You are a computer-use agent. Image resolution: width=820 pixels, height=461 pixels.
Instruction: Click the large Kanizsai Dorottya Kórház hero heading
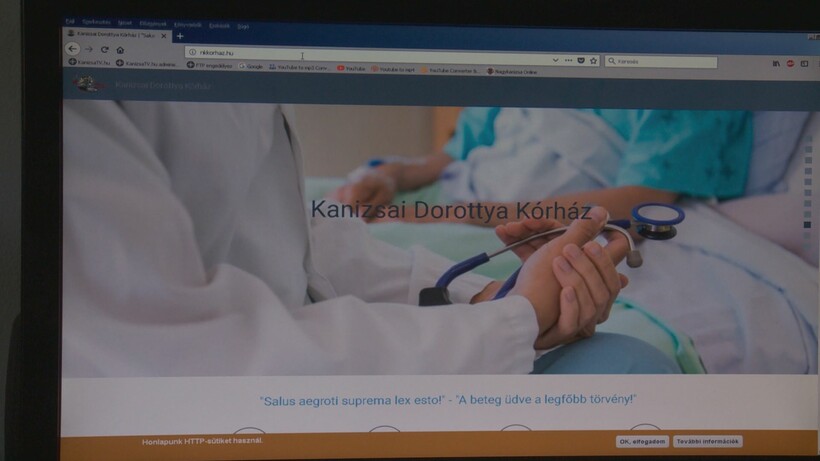pos(451,210)
